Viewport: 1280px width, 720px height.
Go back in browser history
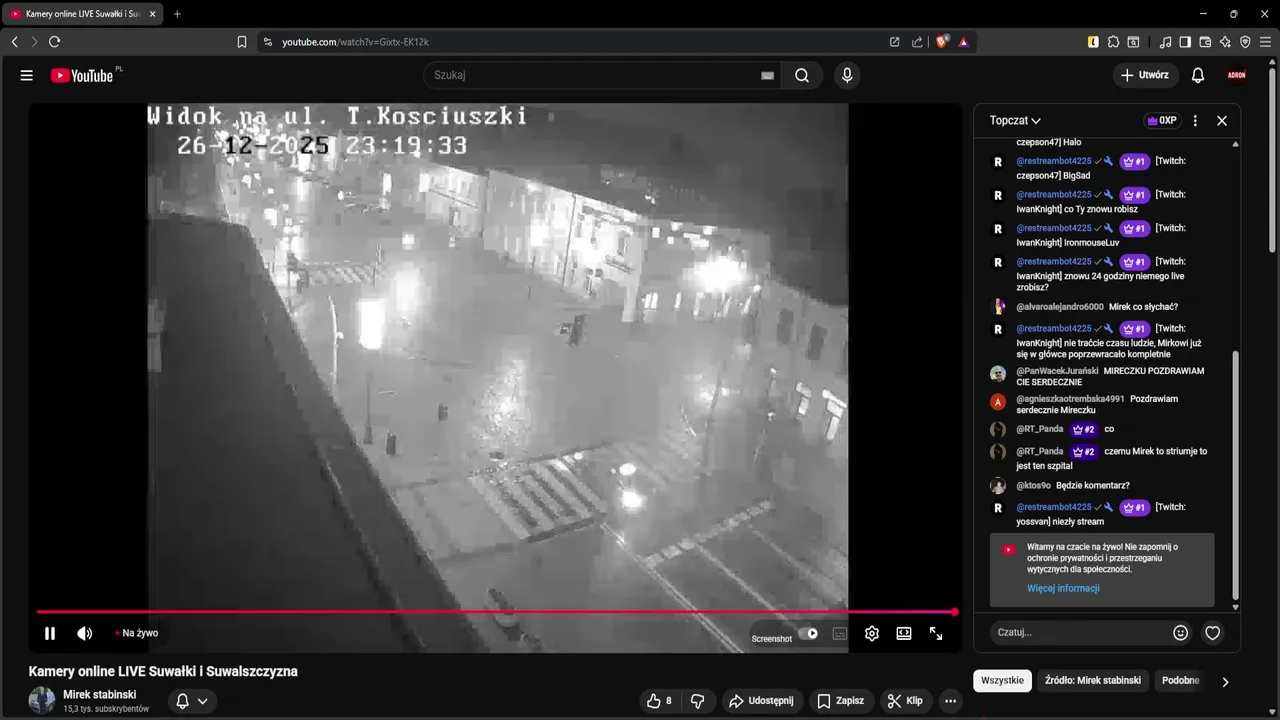click(14, 42)
